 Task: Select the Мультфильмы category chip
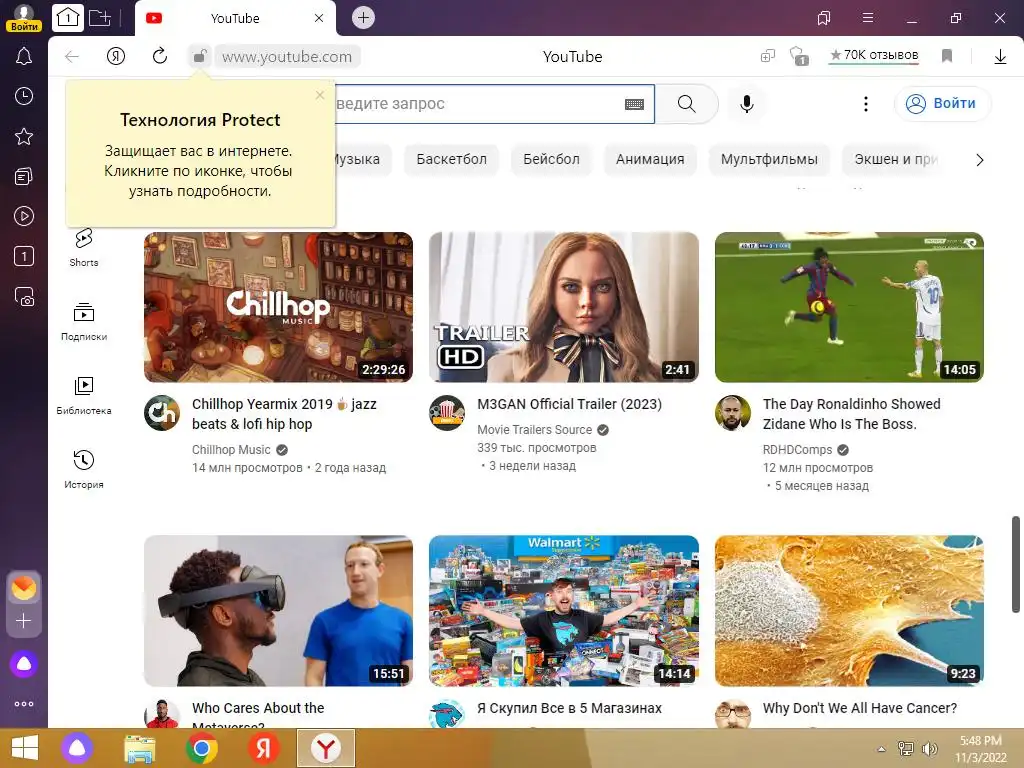pyautogui.click(x=769, y=159)
